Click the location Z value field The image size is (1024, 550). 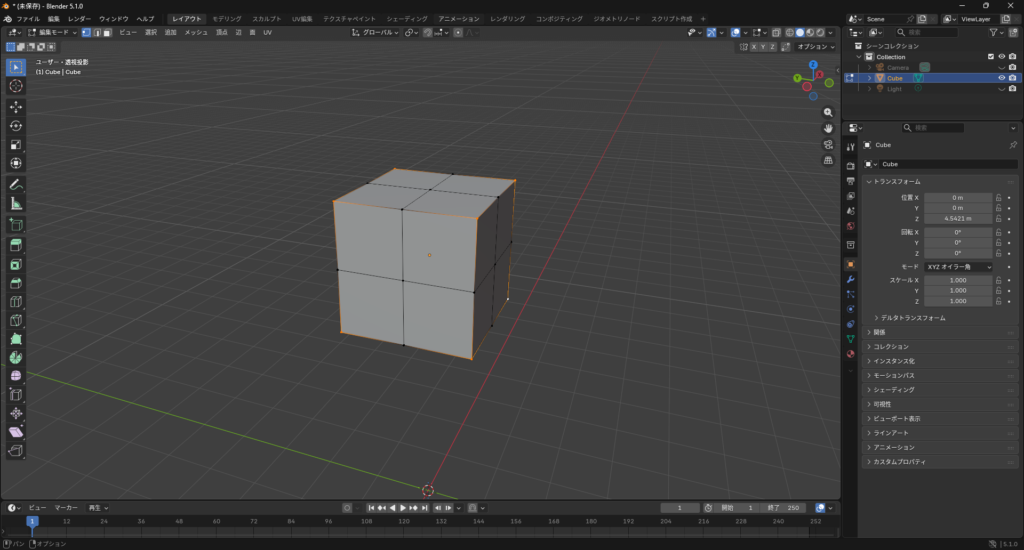coord(957,218)
